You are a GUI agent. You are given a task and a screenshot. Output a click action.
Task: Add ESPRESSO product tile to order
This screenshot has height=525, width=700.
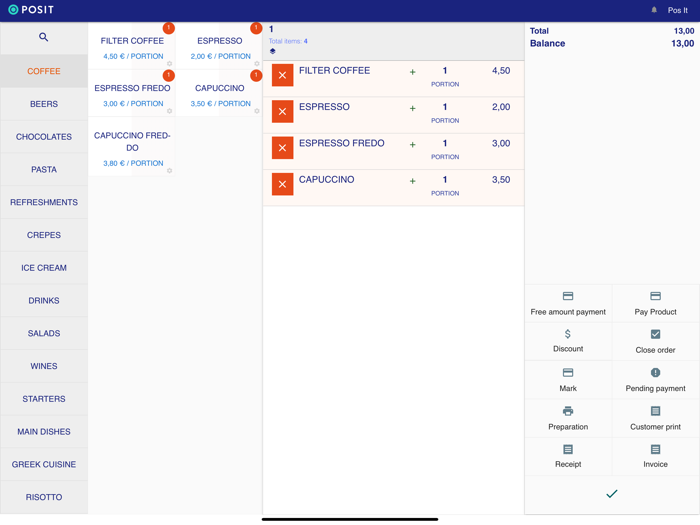click(219, 46)
